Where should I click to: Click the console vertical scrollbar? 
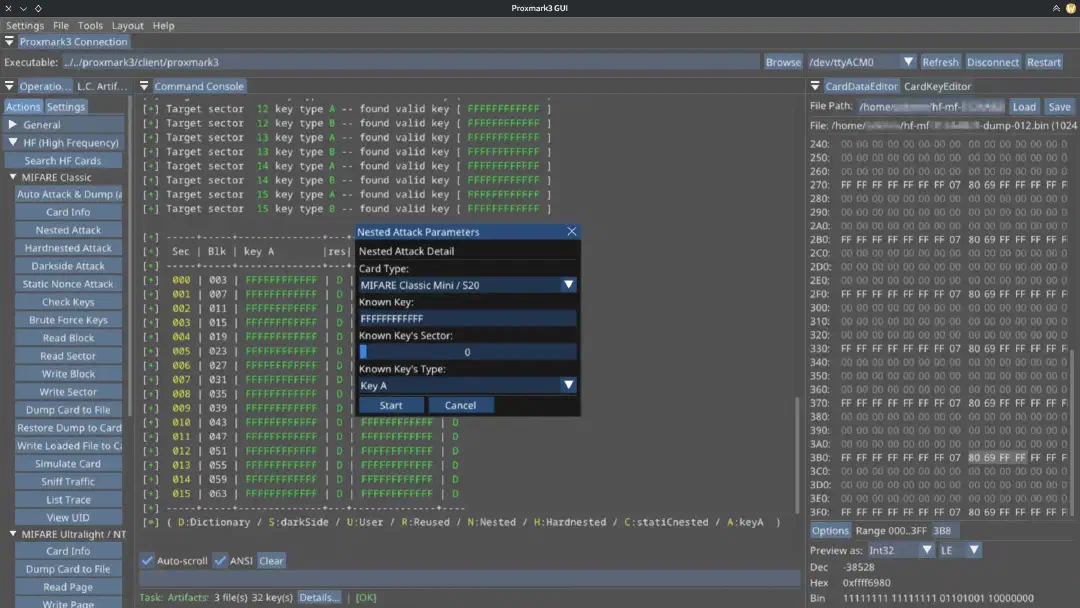pyautogui.click(x=798, y=454)
